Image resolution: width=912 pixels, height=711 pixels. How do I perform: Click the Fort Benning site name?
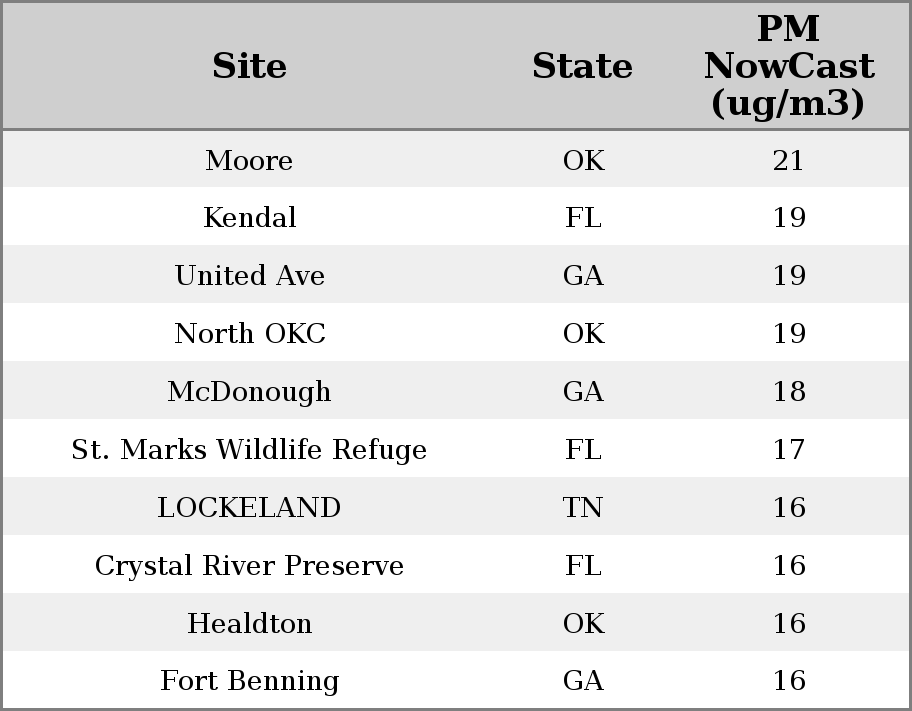tap(249, 681)
